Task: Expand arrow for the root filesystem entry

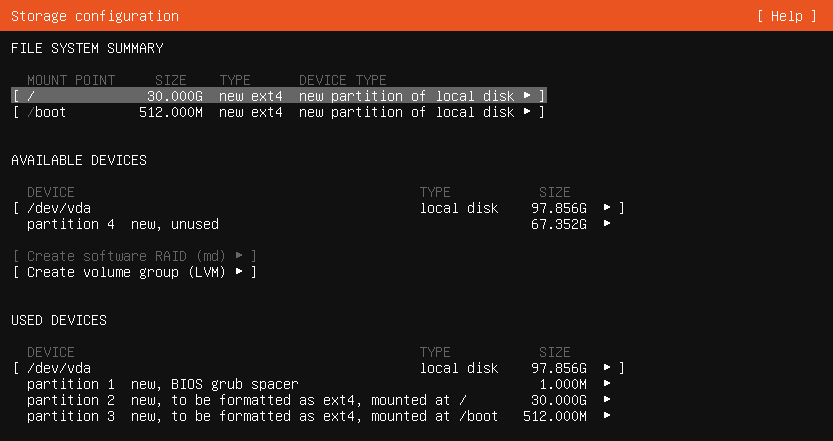Action: coord(527,96)
